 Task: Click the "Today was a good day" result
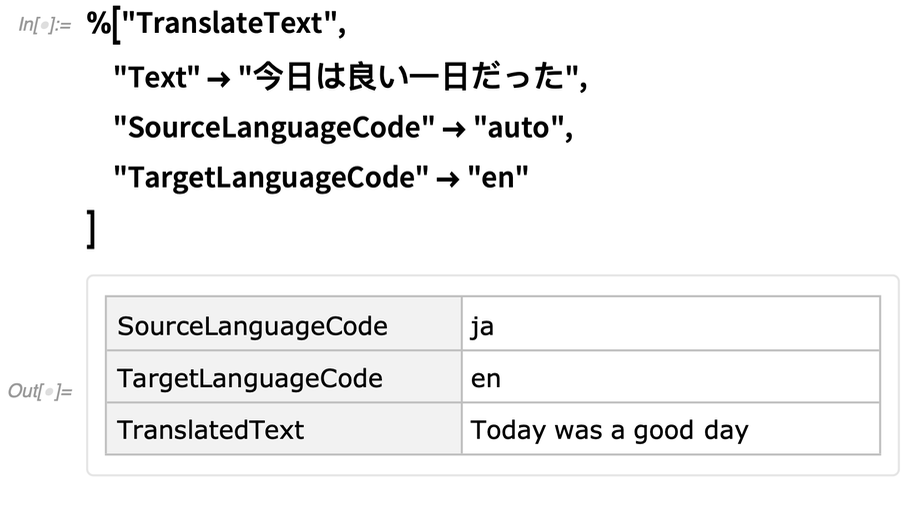(x=609, y=430)
